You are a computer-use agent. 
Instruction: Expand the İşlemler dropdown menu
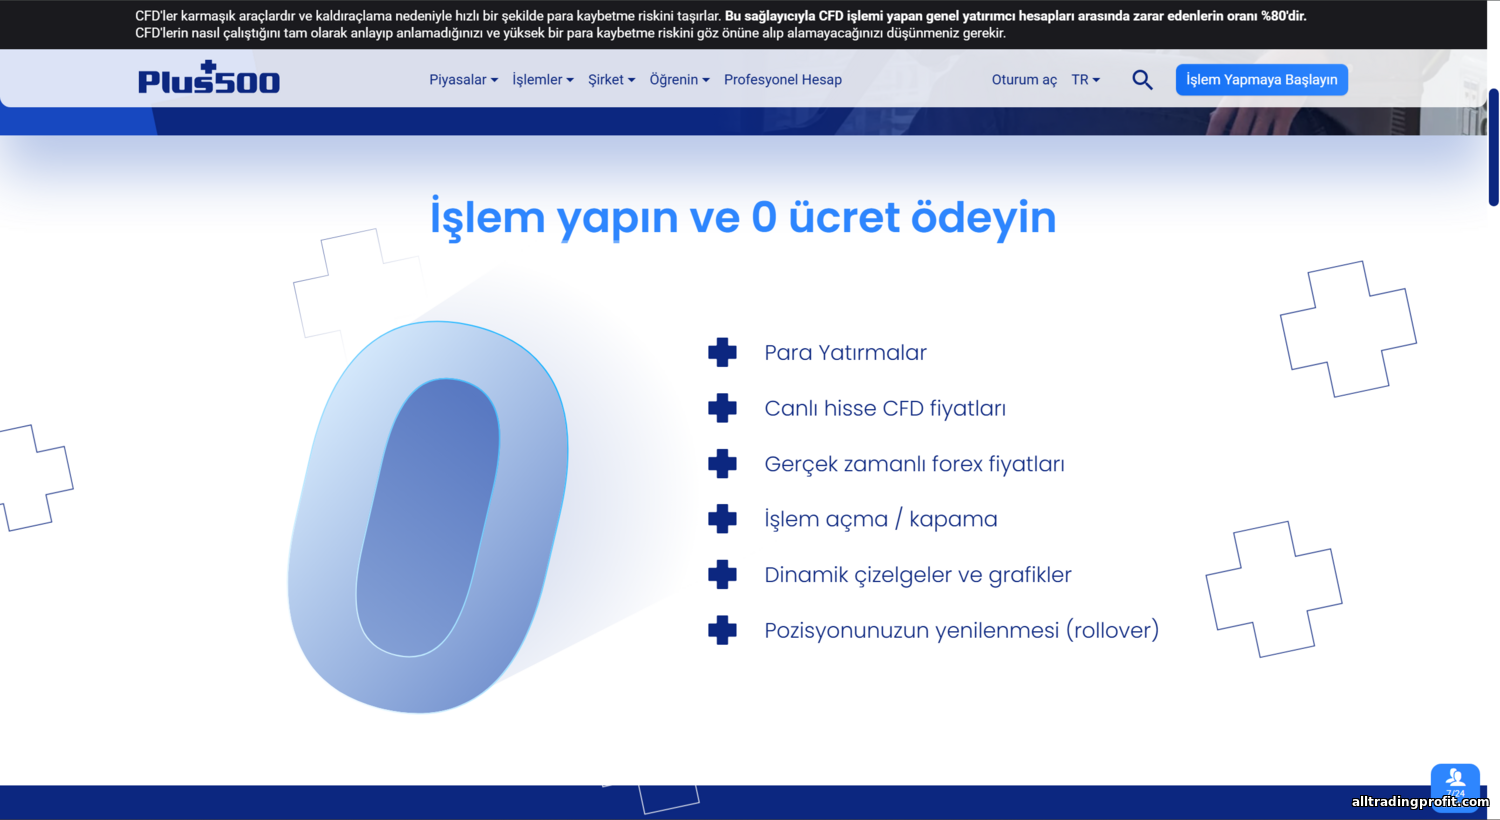pyautogui.click(x=542, y=80)
